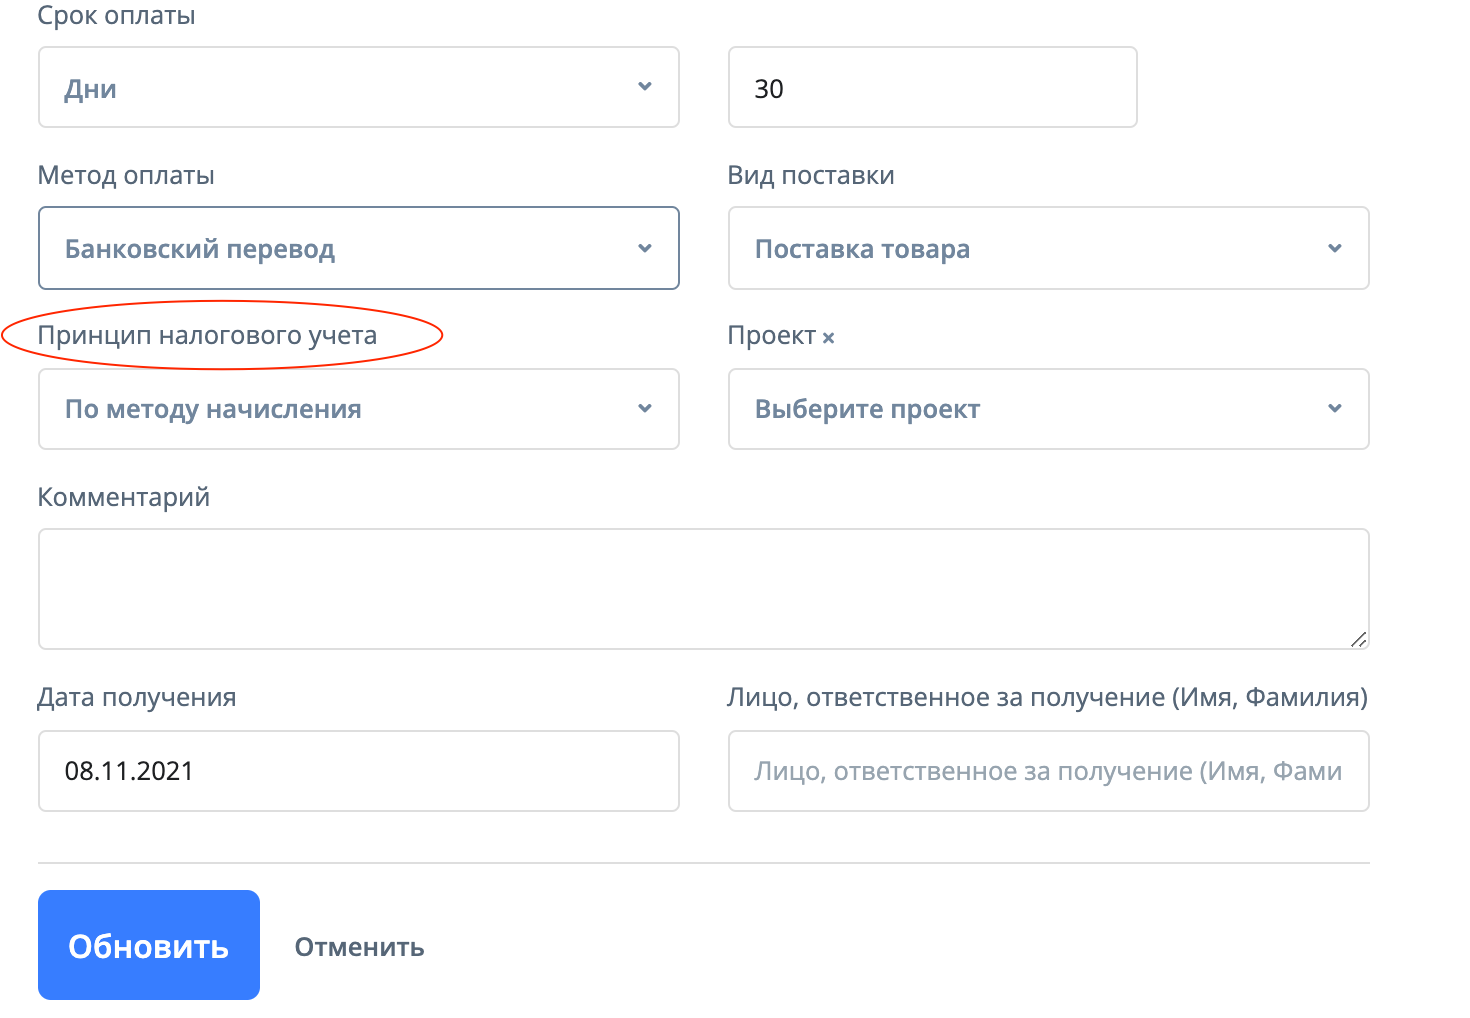Click the Отменить link
Screen dimensions: 1470x1018
pyautogui.click(x=359, y=947)
